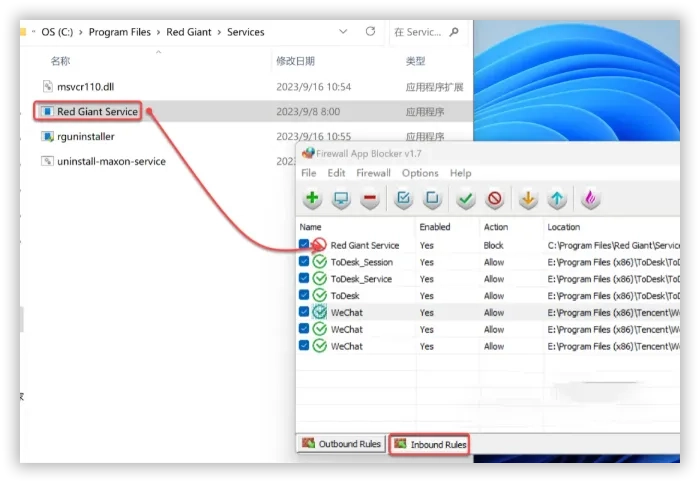Image resolution: width=700 pixels, height=483 pixels.
Task: Click the blue up-arrow toolbar icon
Action: point(557,198)
